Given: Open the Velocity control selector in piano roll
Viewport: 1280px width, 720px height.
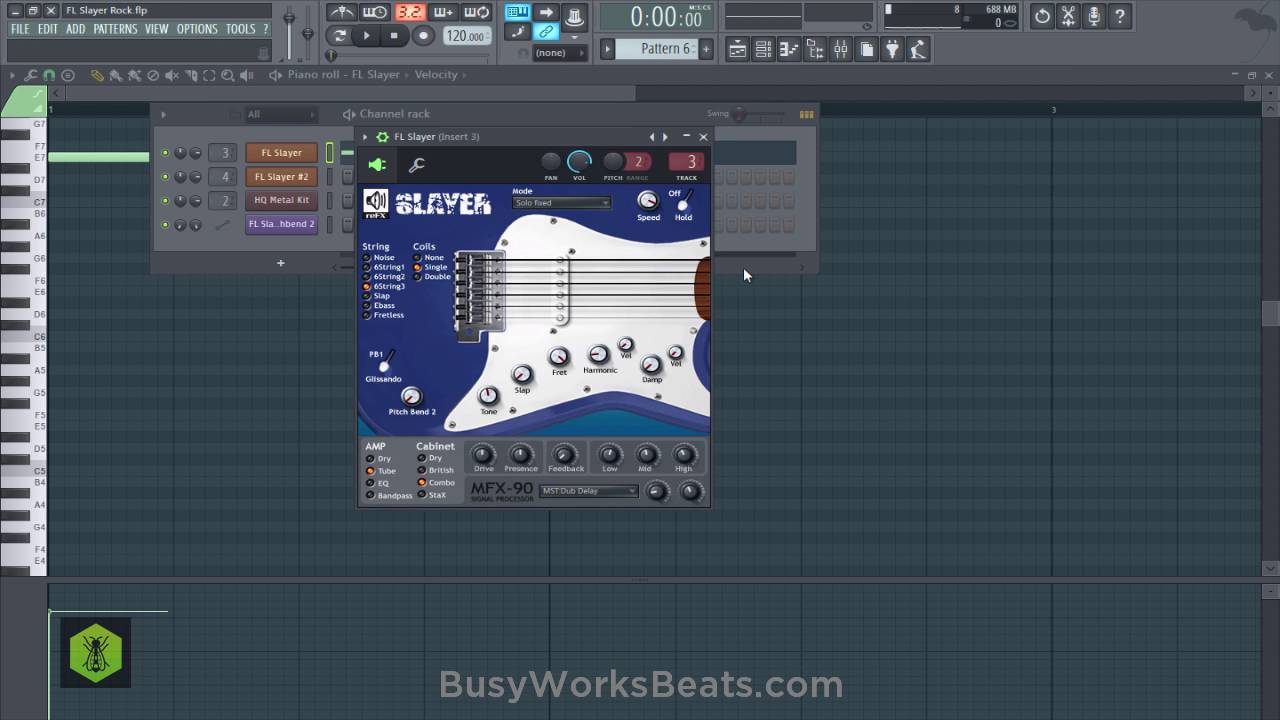Looking at the screenshot, I should coord(436,75).
